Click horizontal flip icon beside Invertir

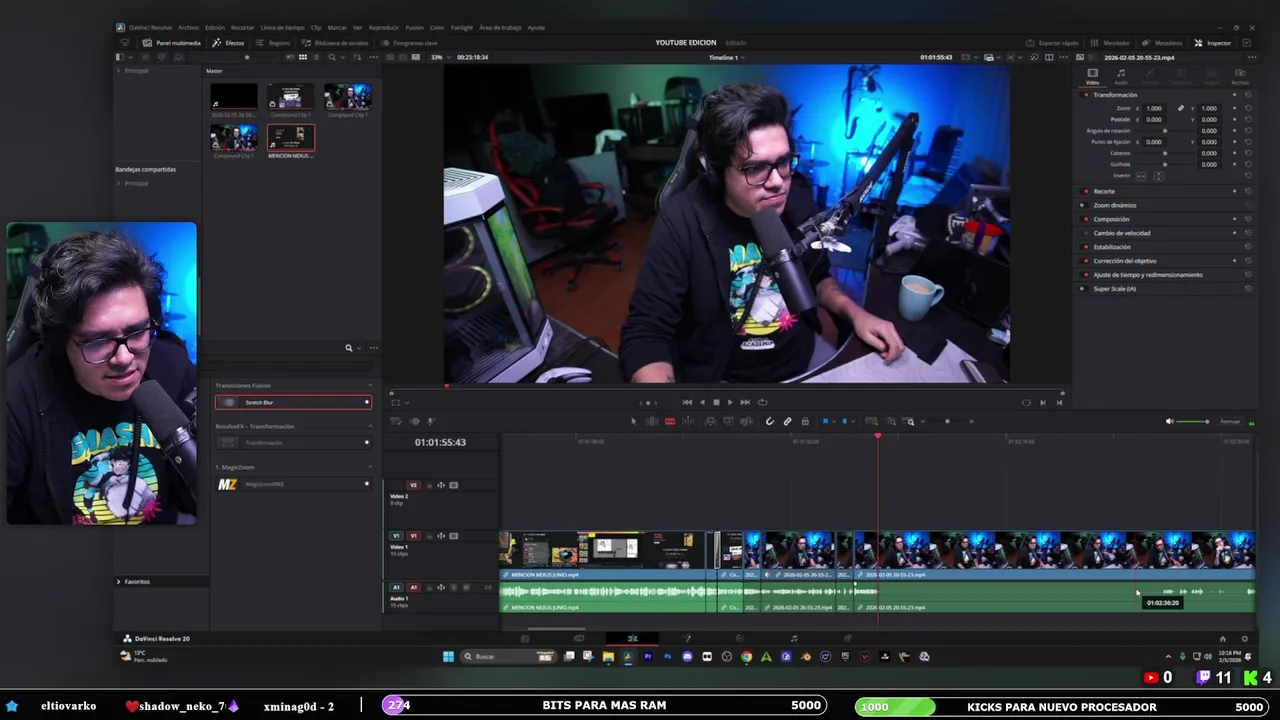pos(1141,176)
